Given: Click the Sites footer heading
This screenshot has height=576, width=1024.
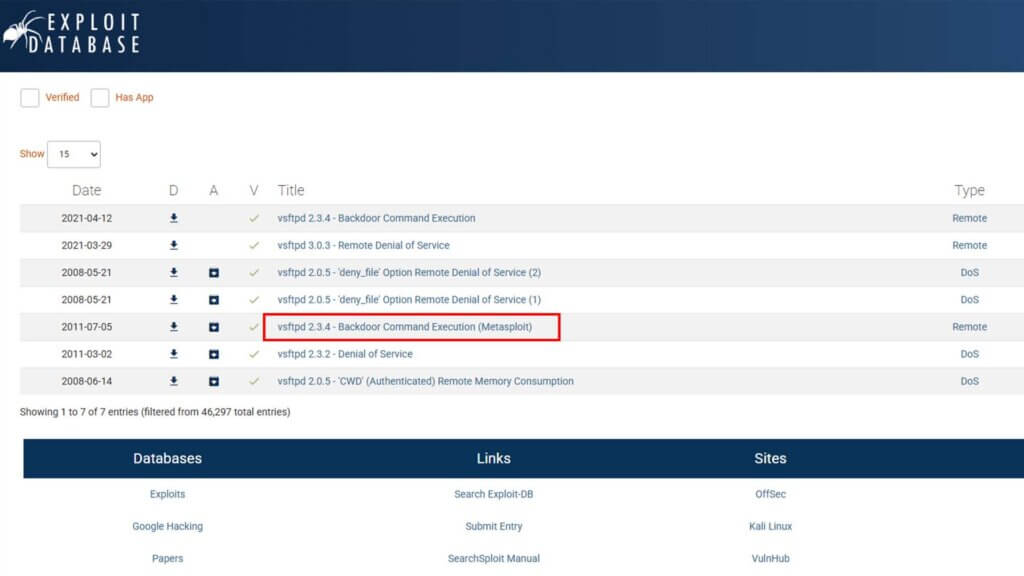Looking at the screenshot, I should [771, 458].
